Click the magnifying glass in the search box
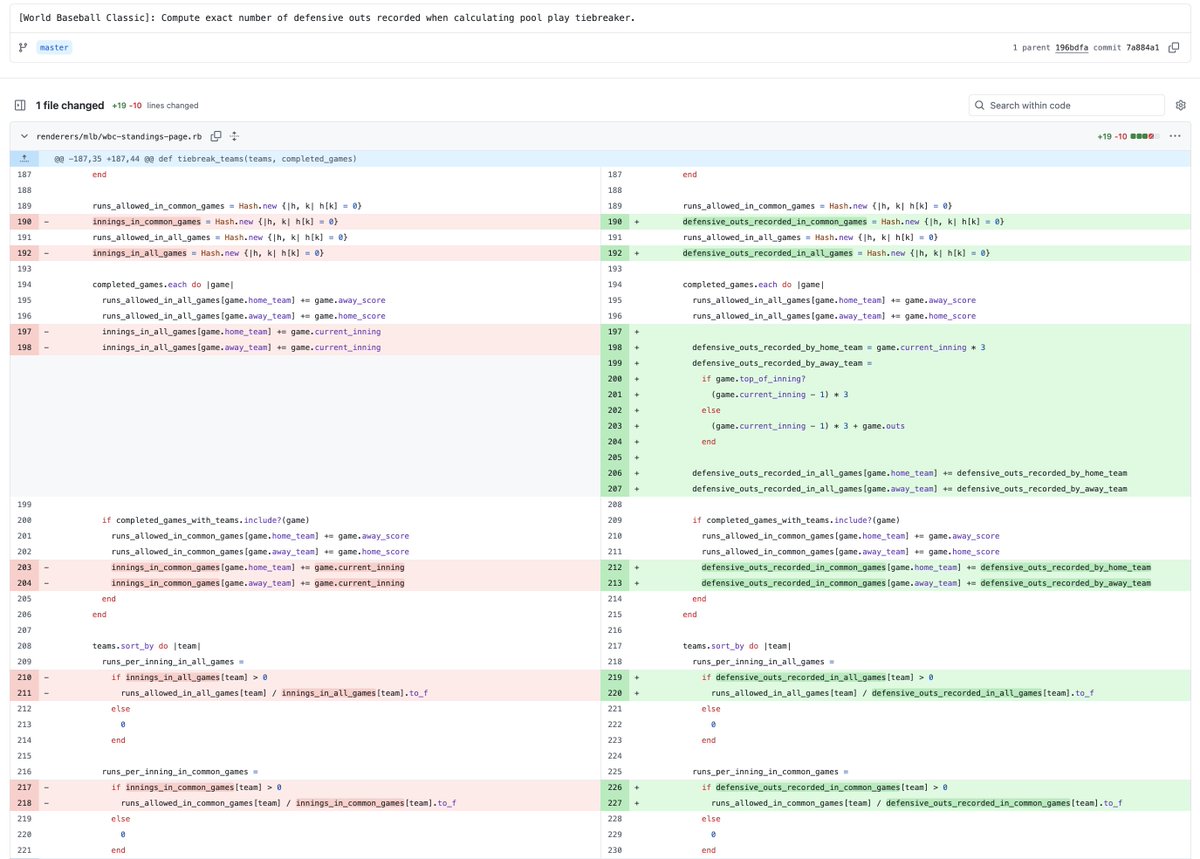The image size is (1200, 859). 978,105
